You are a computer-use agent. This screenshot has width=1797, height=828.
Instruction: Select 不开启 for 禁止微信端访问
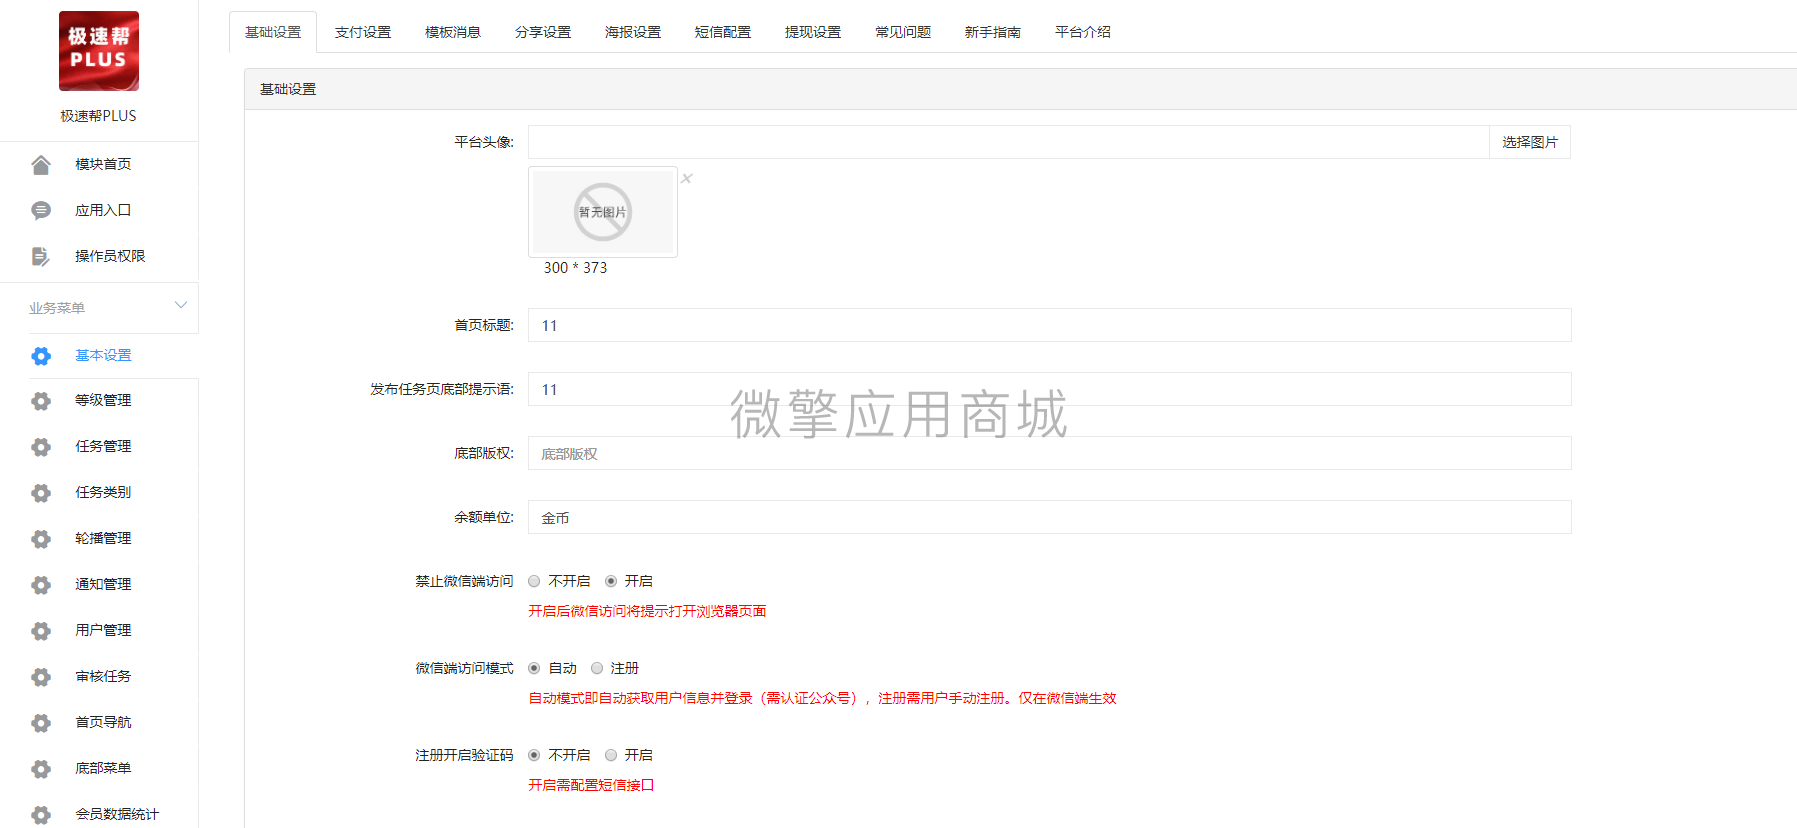tap(534, 581)
